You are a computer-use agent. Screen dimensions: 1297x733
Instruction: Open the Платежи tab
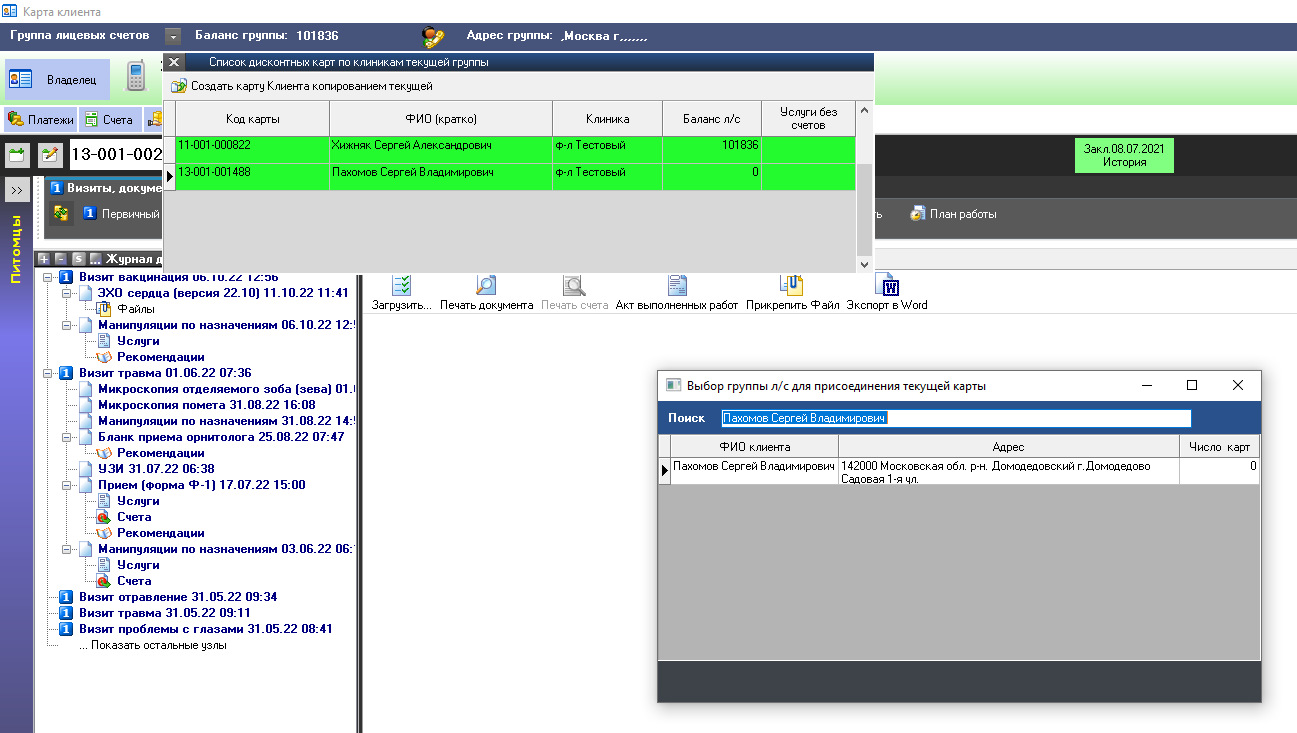(x=41, y=120)
